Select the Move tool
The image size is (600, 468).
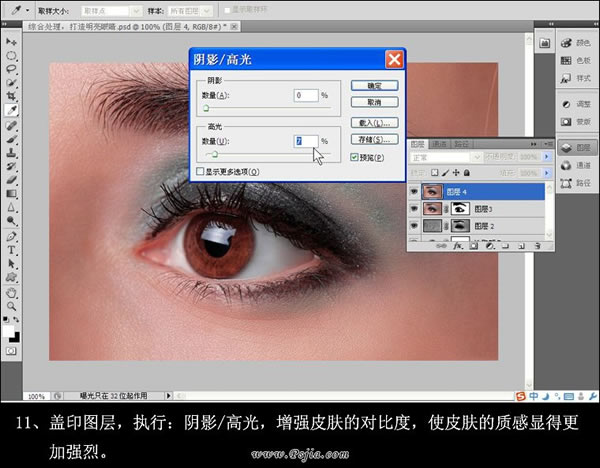[x=11, y=42]
